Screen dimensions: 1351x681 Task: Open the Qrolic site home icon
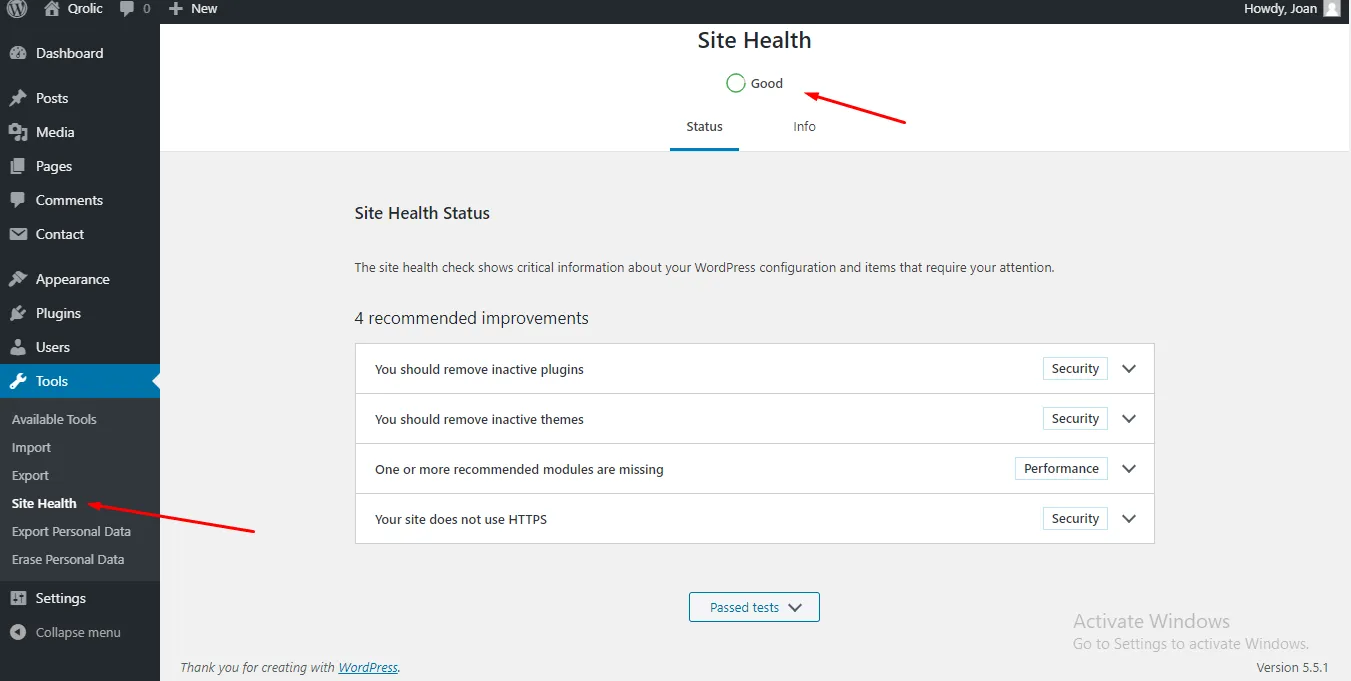52,9
